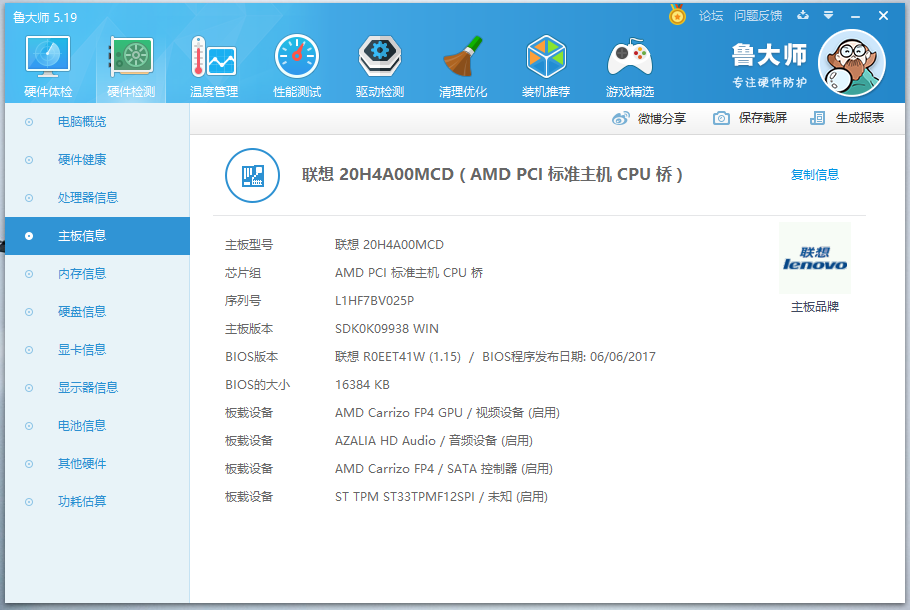Click the camera icon for 保存截屏
This screenshot has width=910, height=610.
tap(721, 118)
